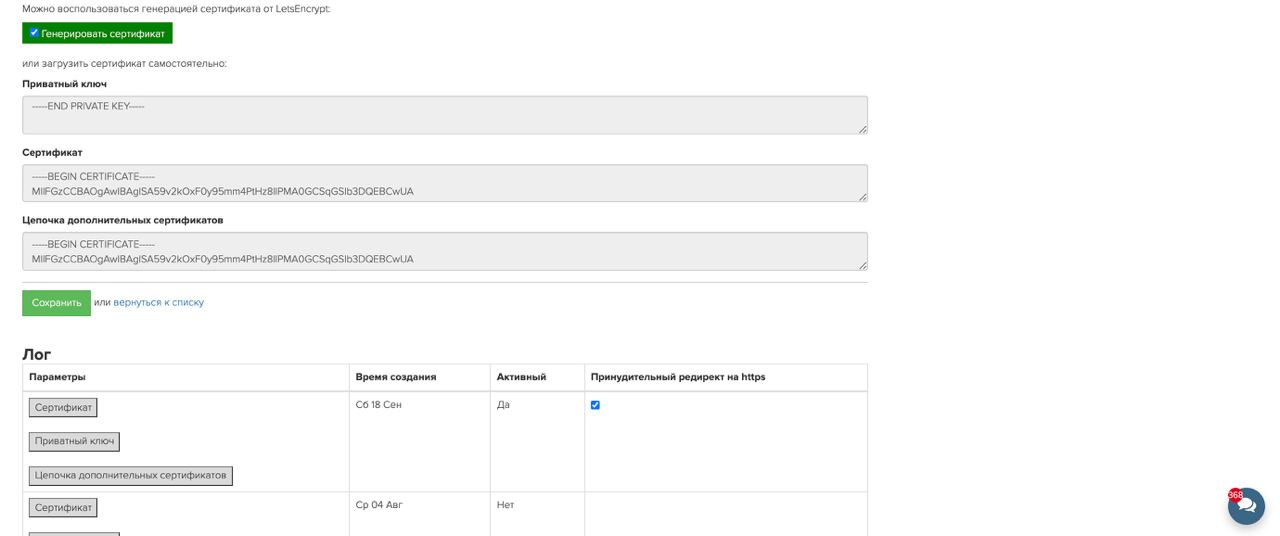
Task: Follow the вернуться к списку link
Action: click(x=158, y=302)
